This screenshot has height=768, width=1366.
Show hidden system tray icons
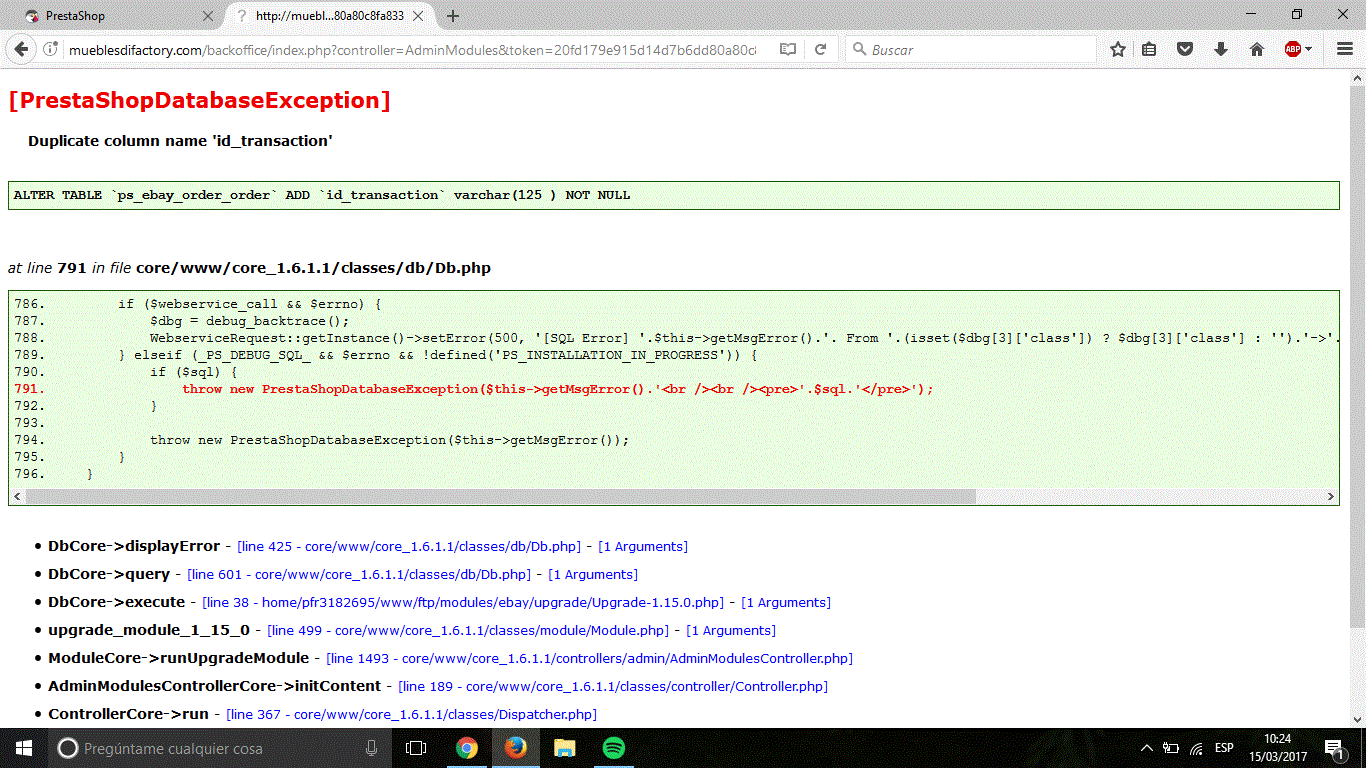tap(1147, 748)
